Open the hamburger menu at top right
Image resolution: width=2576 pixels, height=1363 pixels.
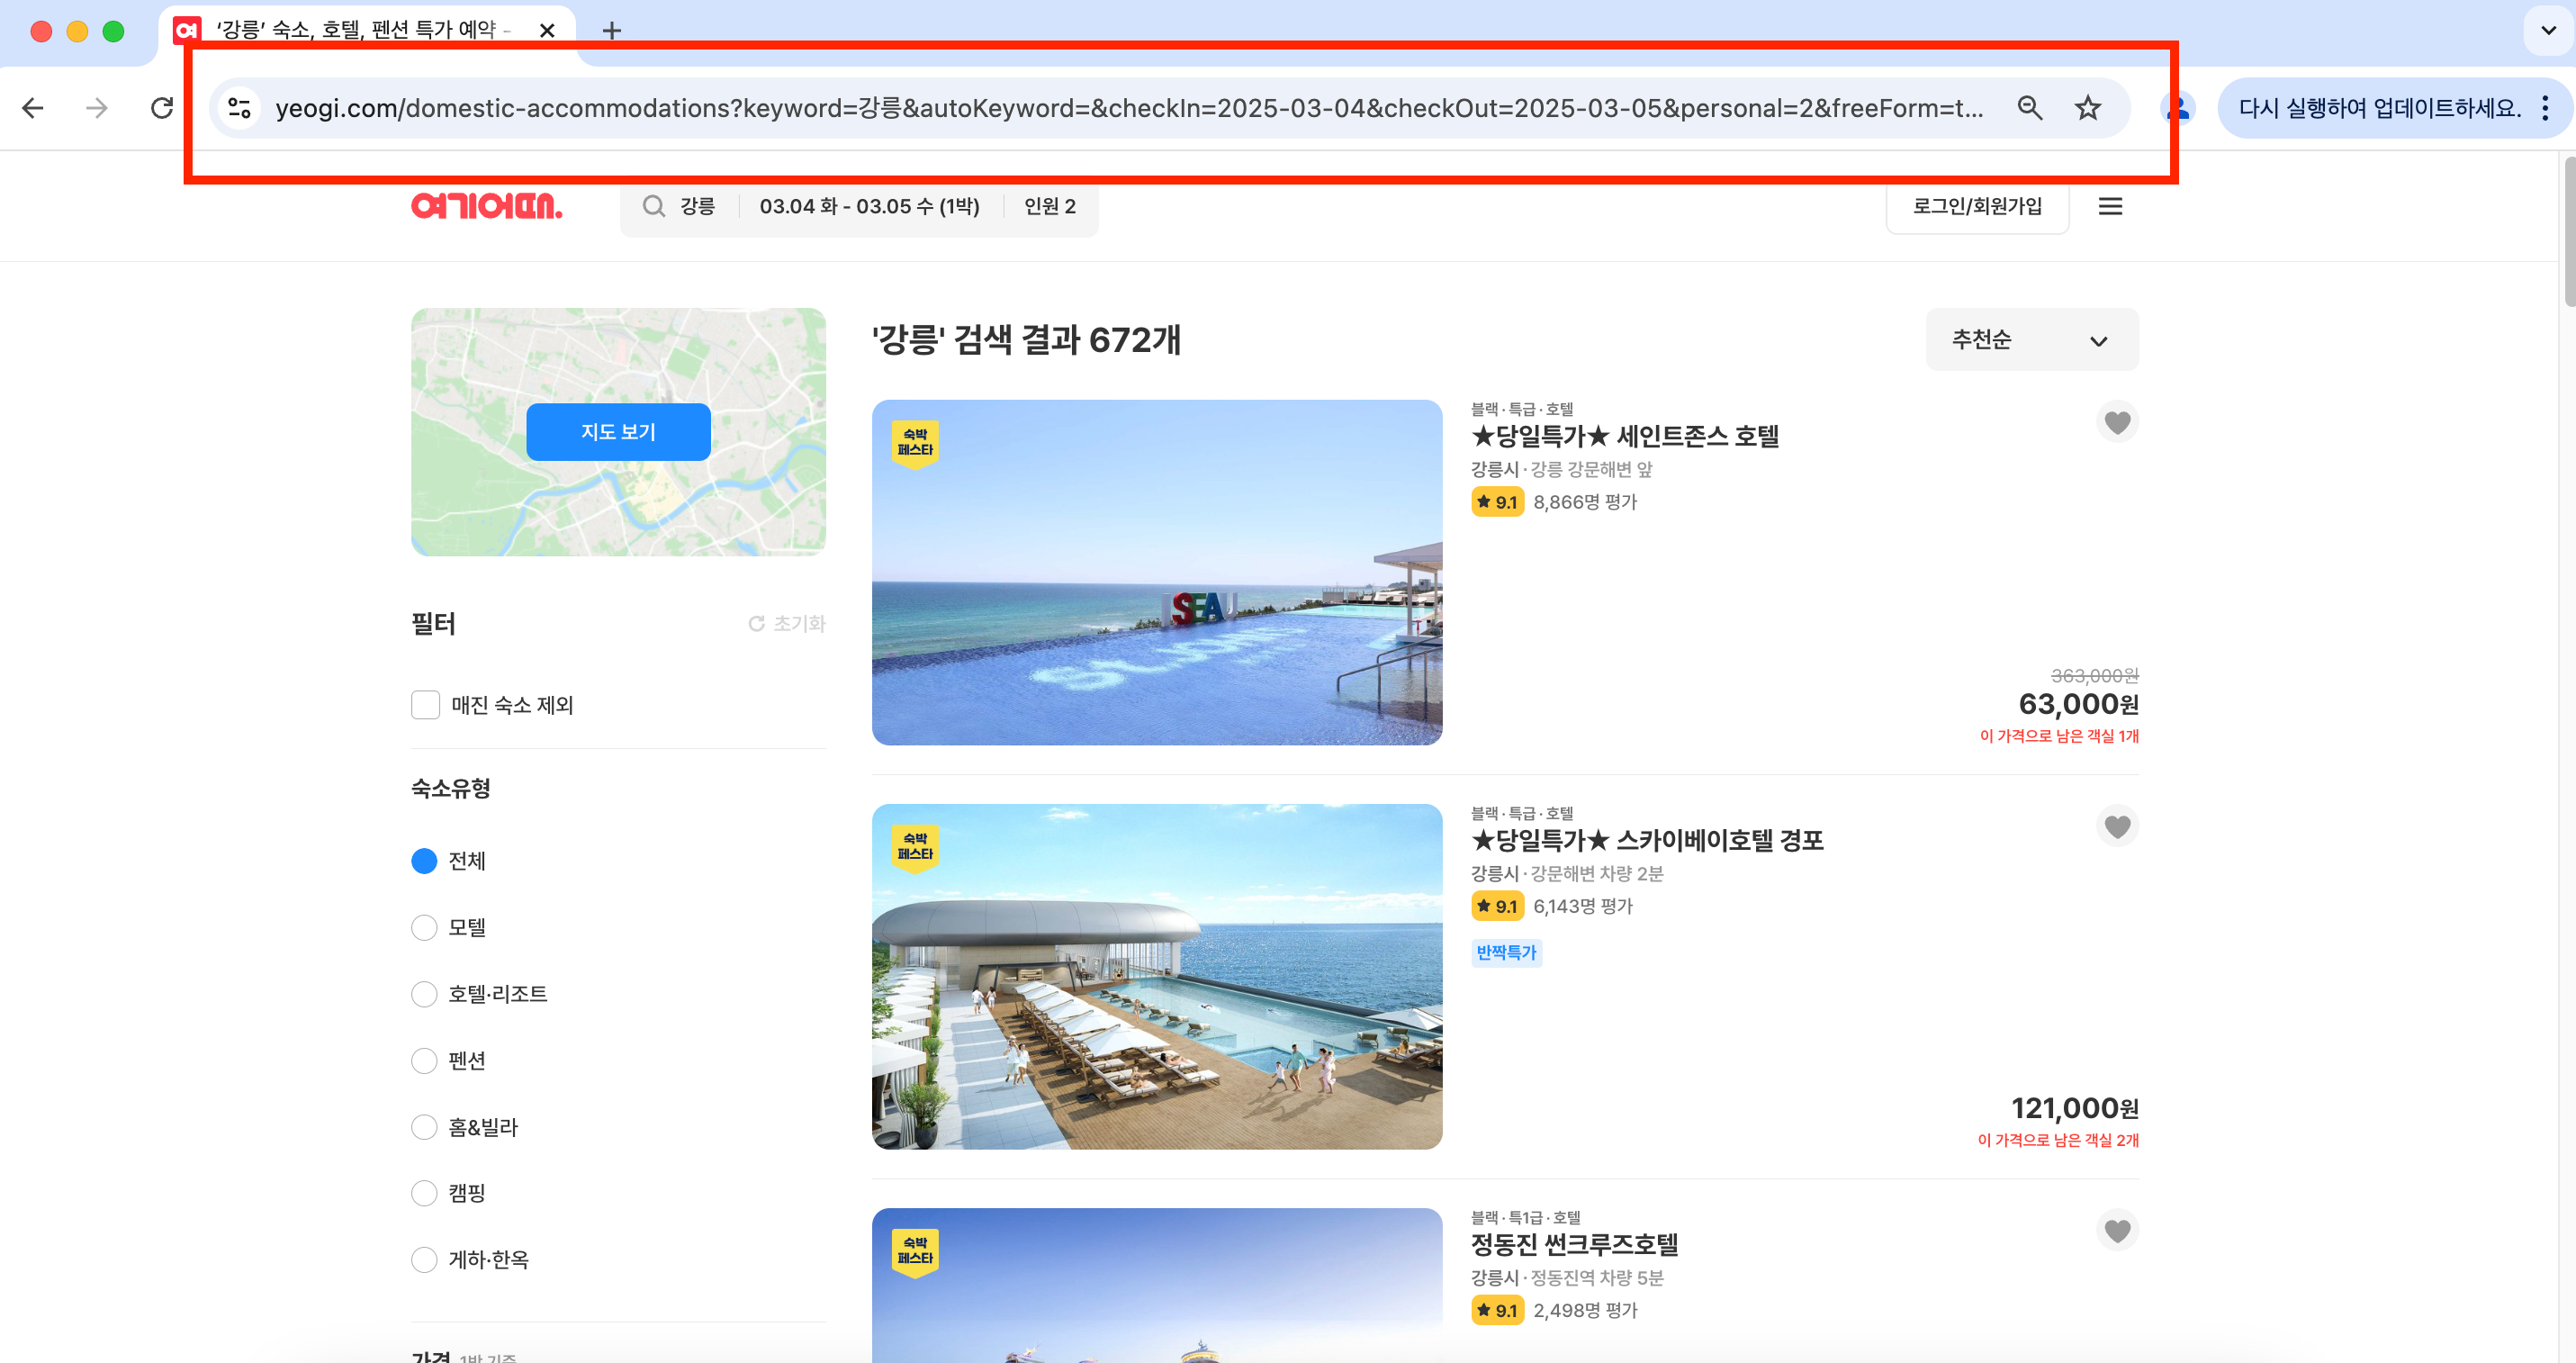[x=2111, y=206]
